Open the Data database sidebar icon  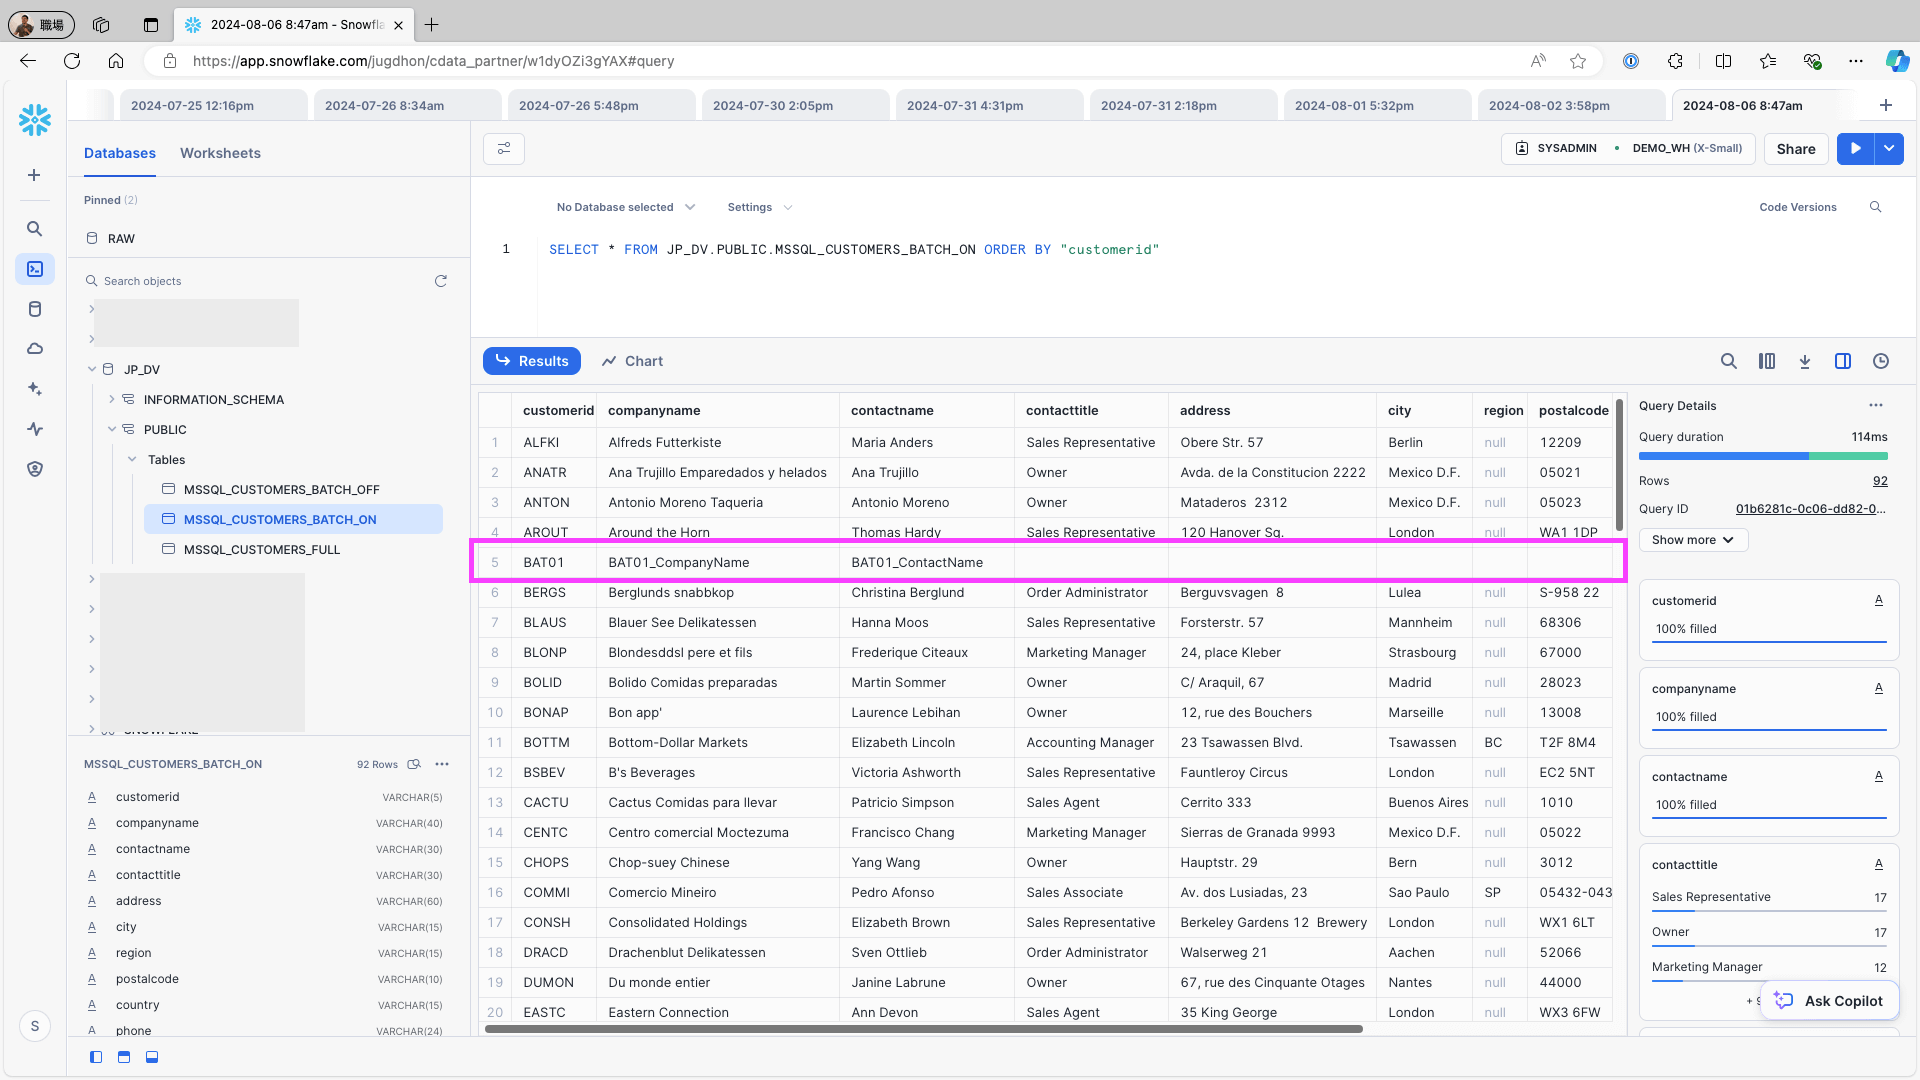point(35,309)
